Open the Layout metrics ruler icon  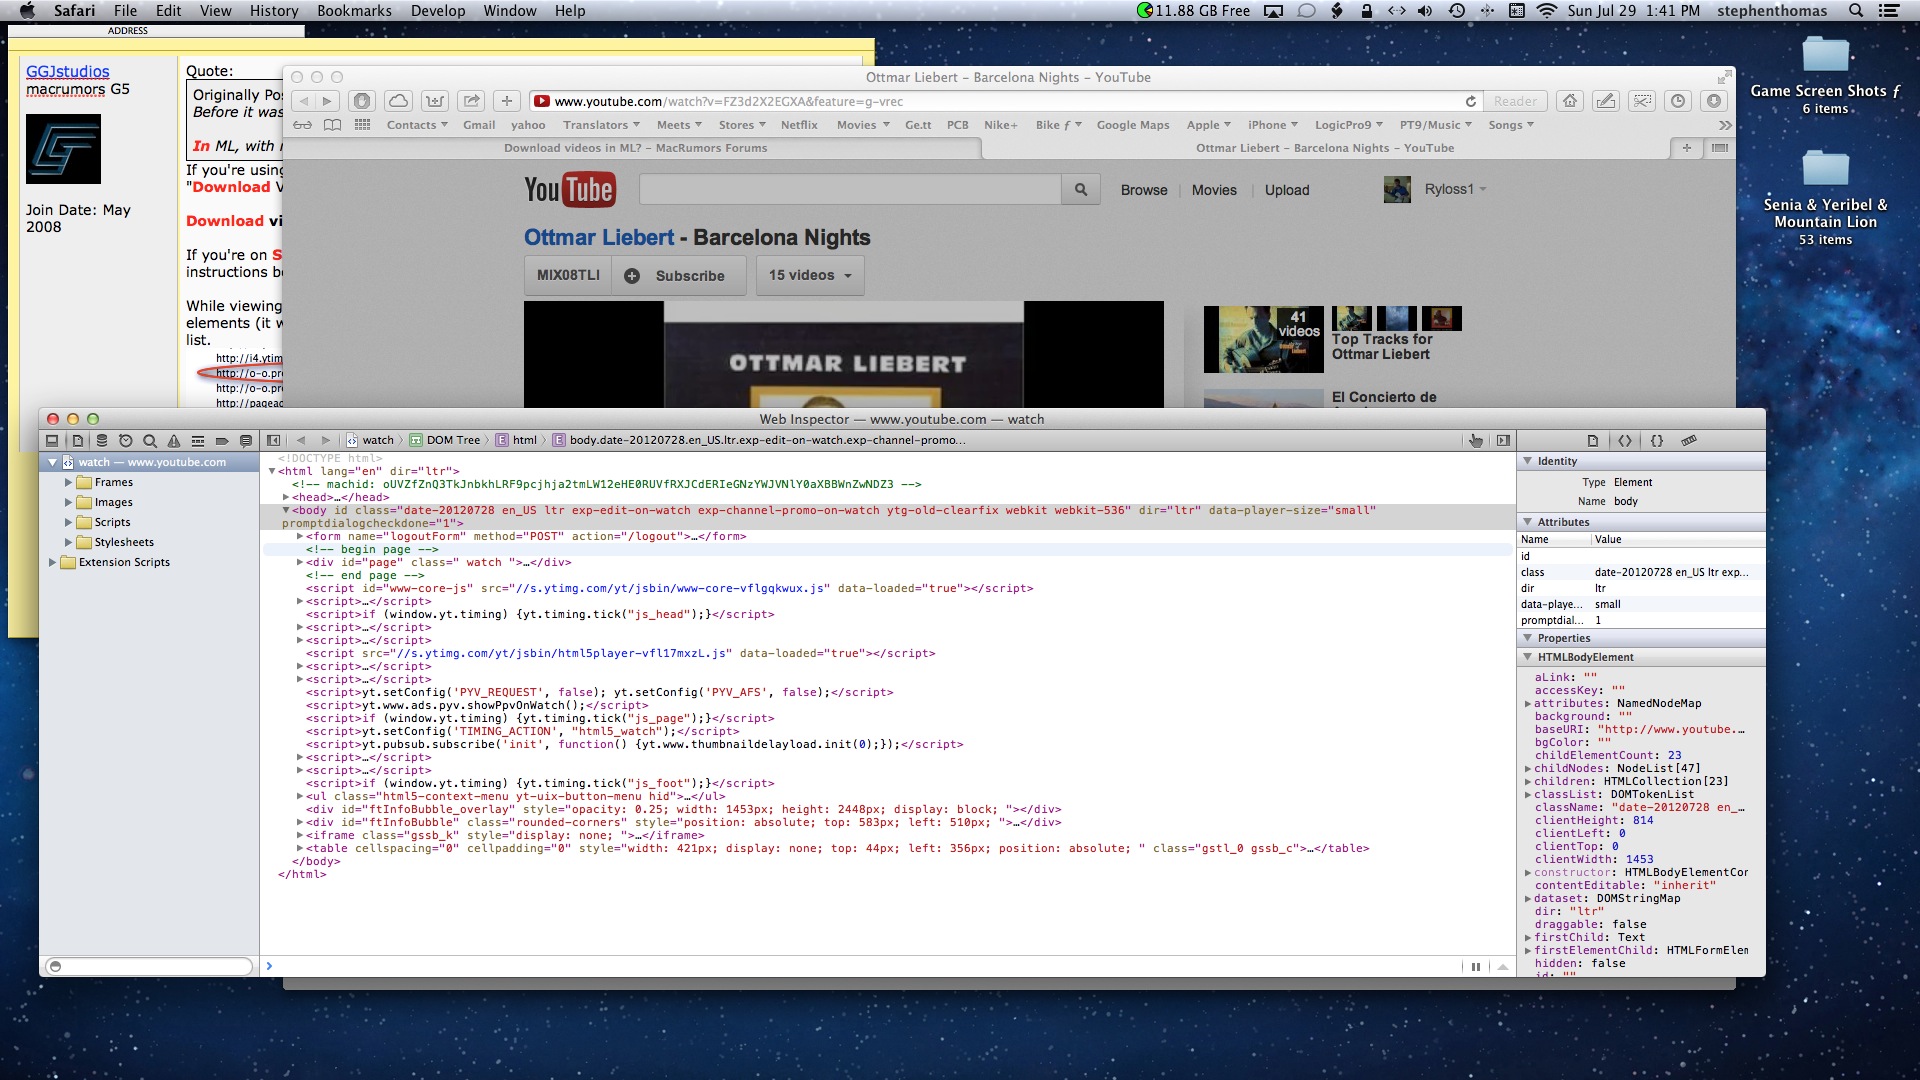pos(1689,440)
